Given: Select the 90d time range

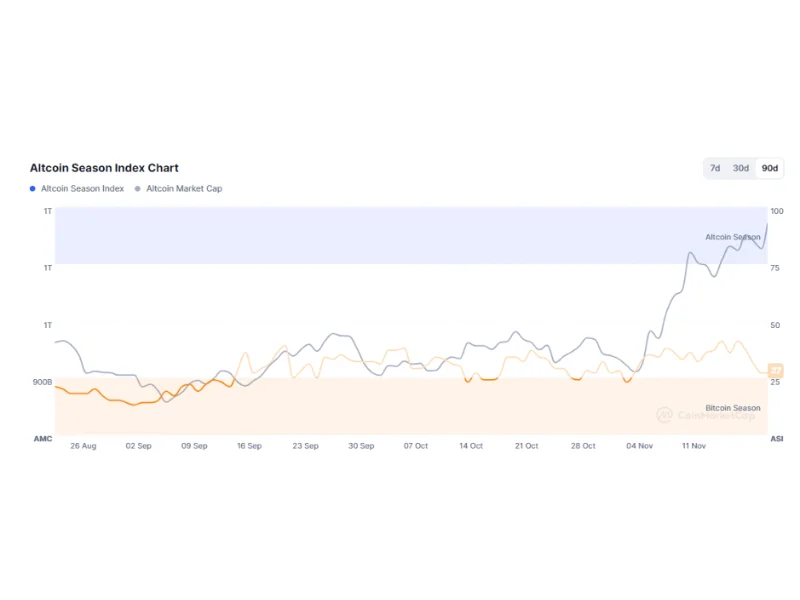Looking at the screenshot, I should tap(769, 168).
